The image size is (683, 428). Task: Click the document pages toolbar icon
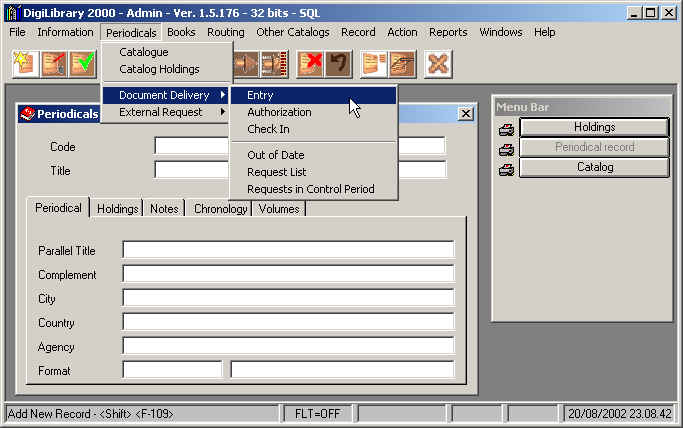(x=374, y=64)
